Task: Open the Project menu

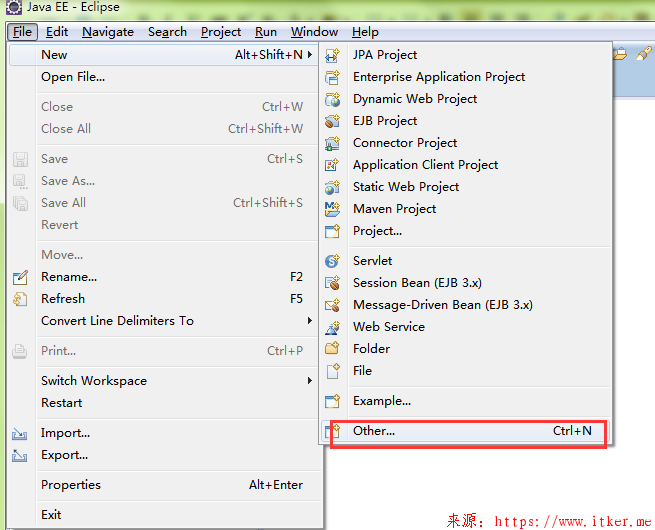Action: click(221, 32)
